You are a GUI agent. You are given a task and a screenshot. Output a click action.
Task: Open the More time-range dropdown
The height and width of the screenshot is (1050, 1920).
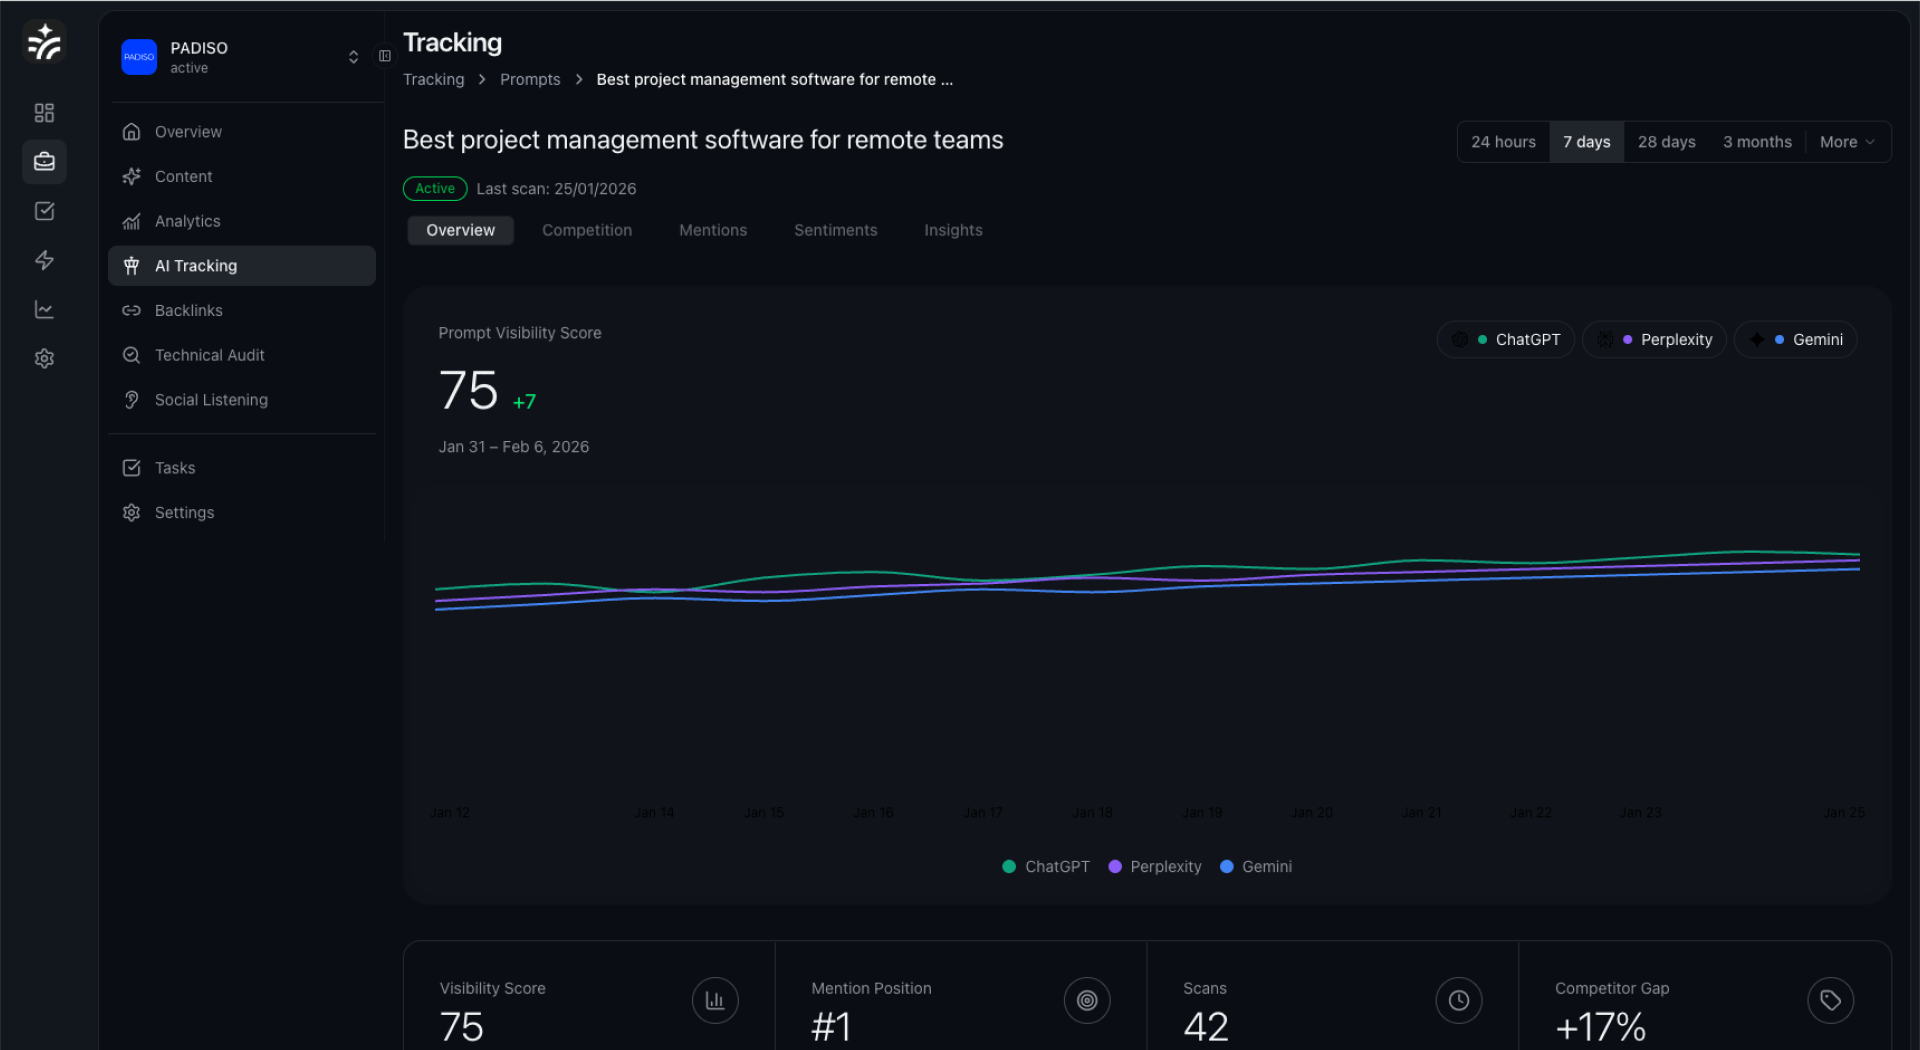tap(1846, 142)
